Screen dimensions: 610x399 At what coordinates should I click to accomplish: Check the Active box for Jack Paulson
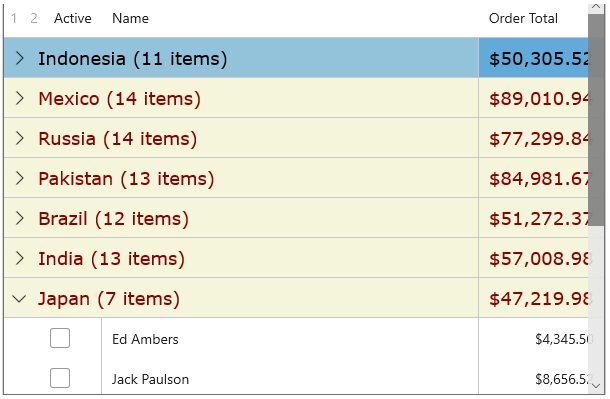tap(60, 378)
